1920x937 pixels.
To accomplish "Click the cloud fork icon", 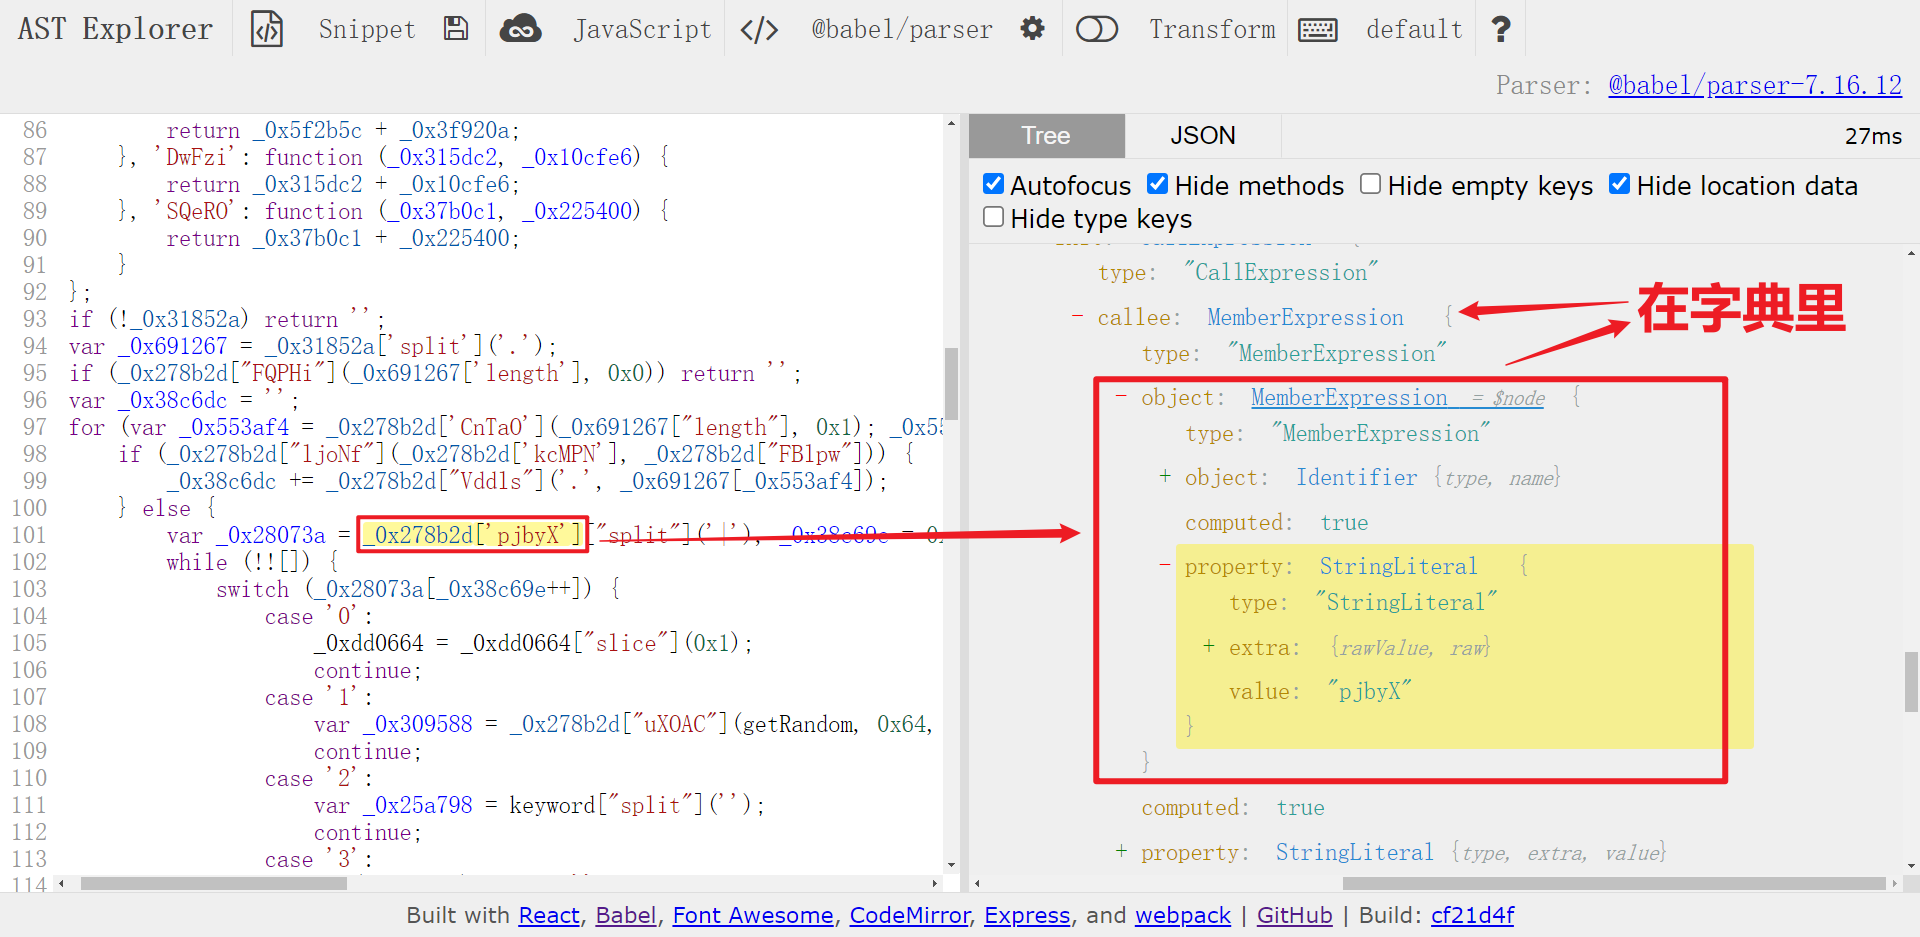I will (x=521, y=29).
